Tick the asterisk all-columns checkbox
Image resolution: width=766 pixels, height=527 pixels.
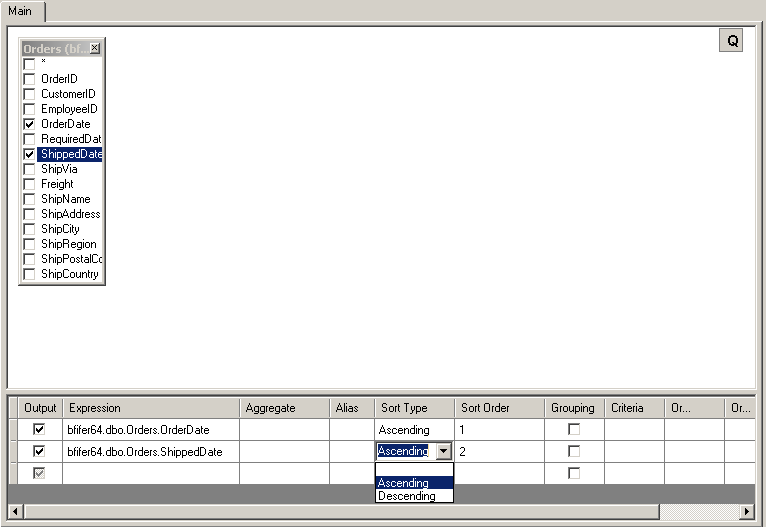click(29, 64)
